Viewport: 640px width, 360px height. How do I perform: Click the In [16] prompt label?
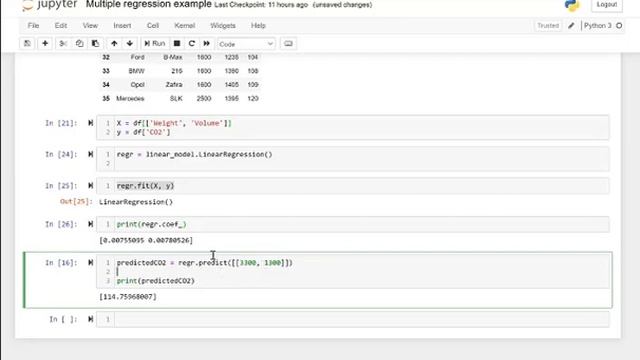61,262
